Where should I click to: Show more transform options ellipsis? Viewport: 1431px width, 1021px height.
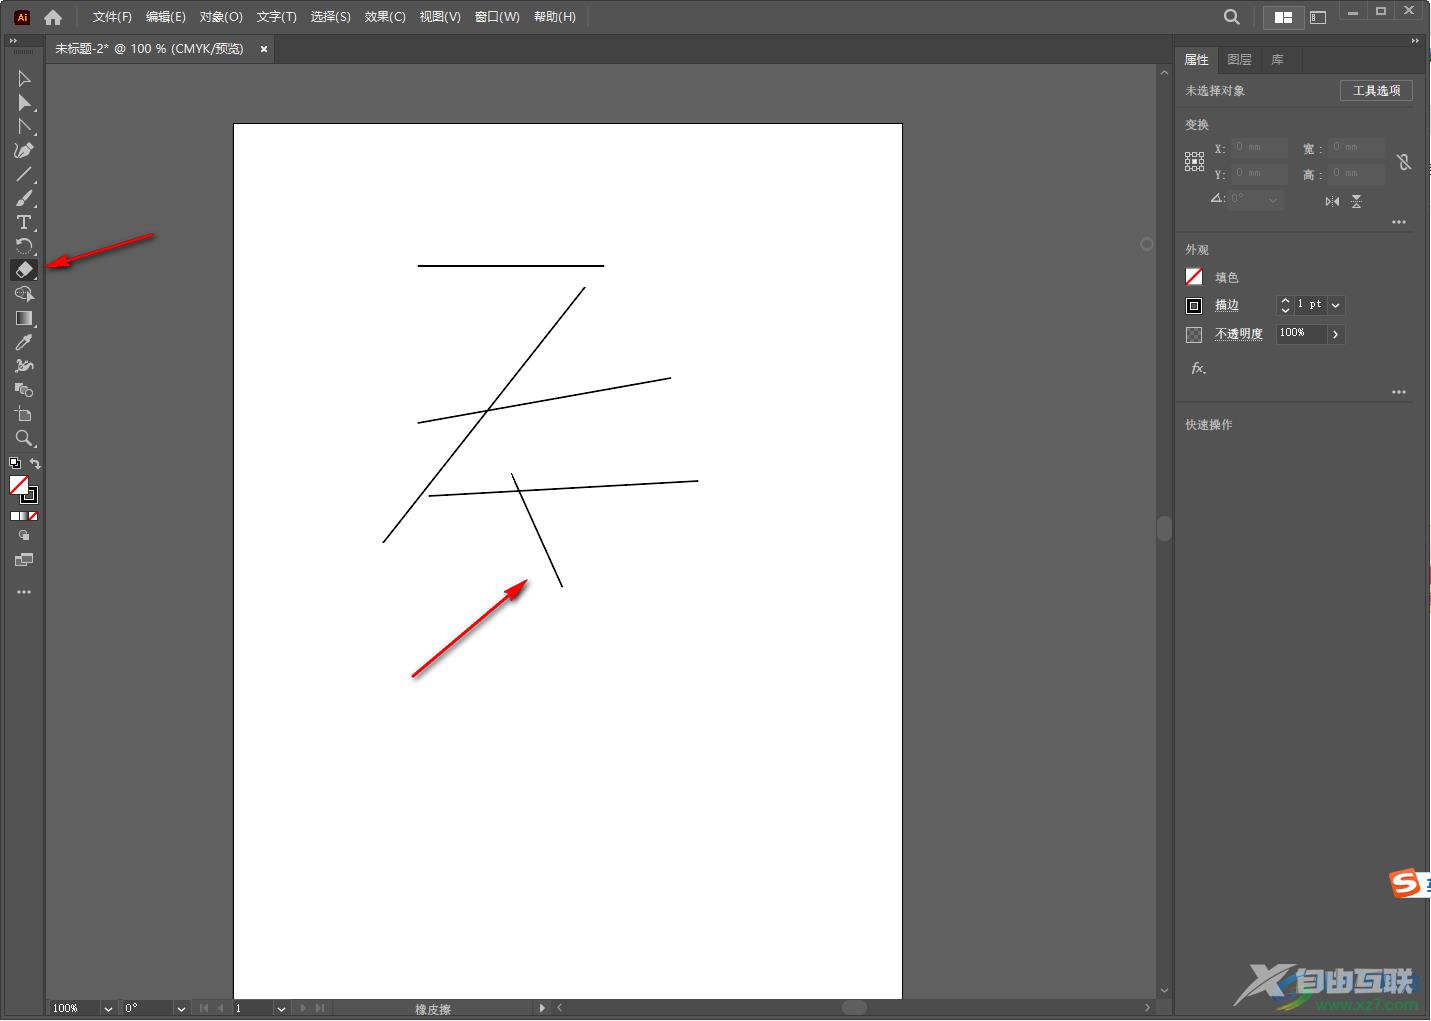pyautogui.click(x=1399, y=222)
